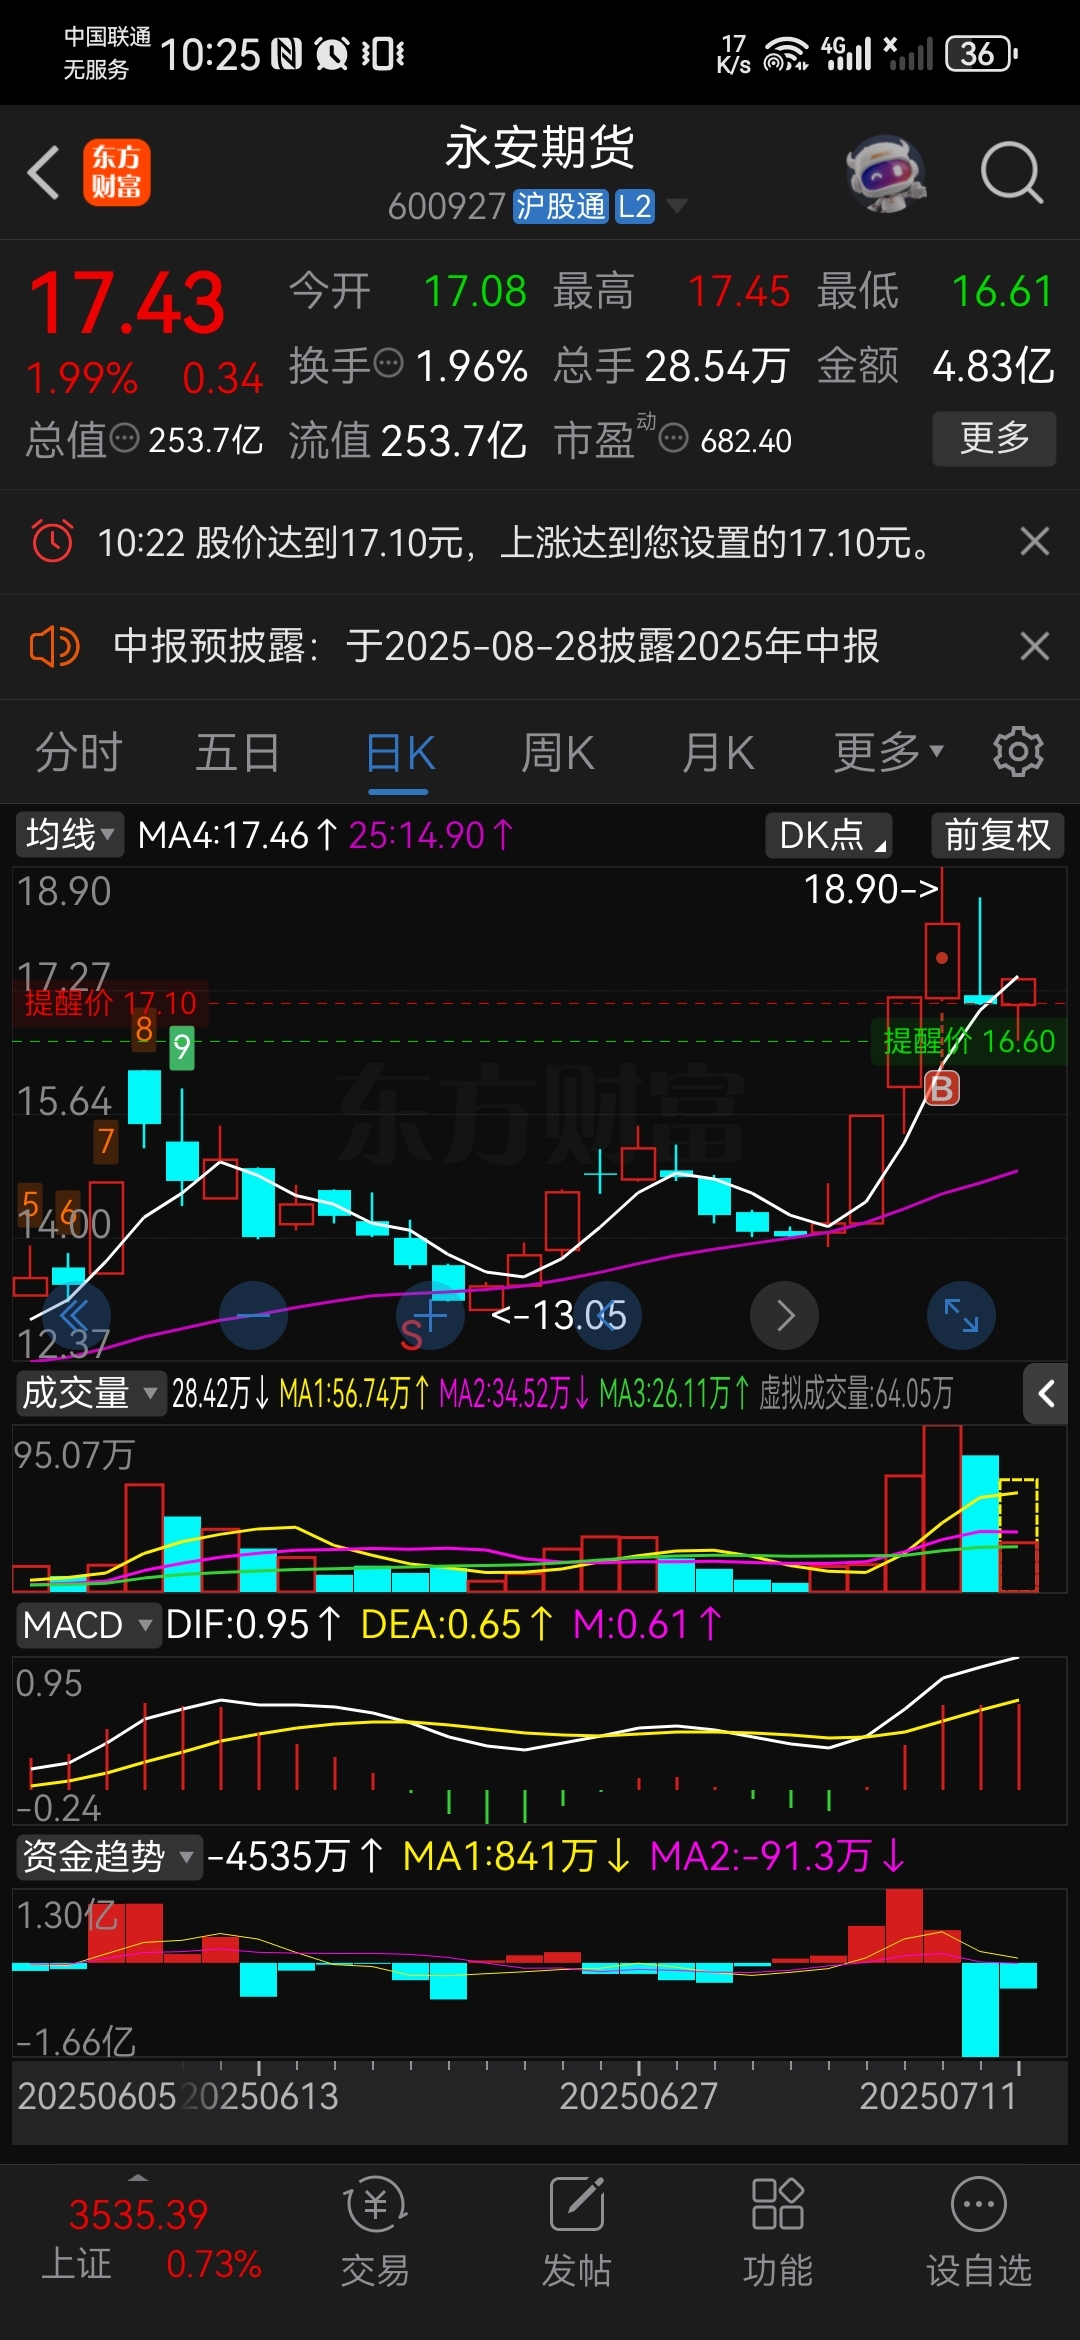Dismiss the 17.10元 price alert notice
This screenshot has width=1080, height=2340.
(1035, 541)
